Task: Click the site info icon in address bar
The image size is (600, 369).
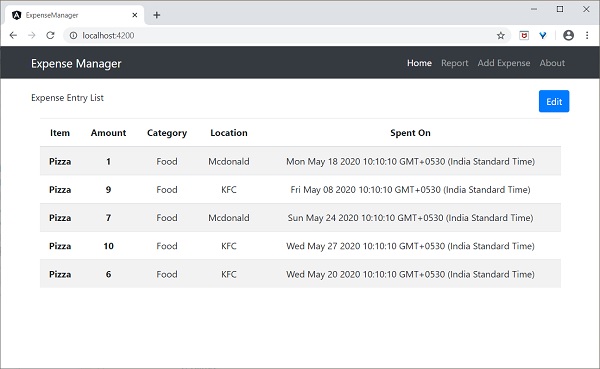Action: click(x=73, y=36)
